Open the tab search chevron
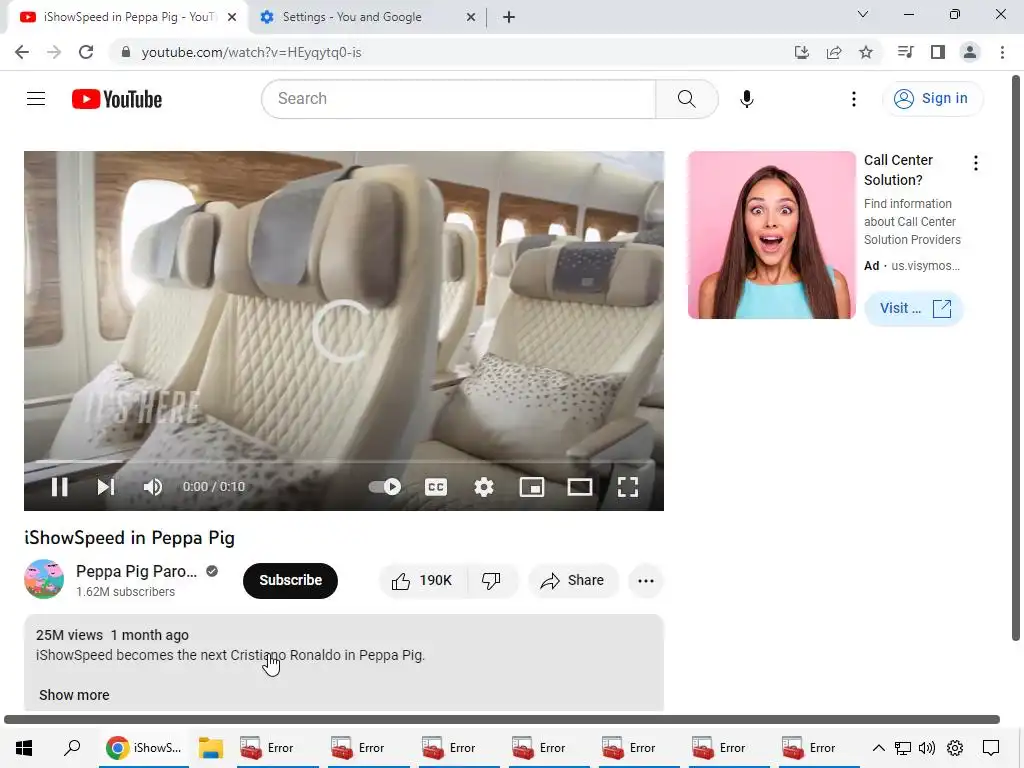 863,14
